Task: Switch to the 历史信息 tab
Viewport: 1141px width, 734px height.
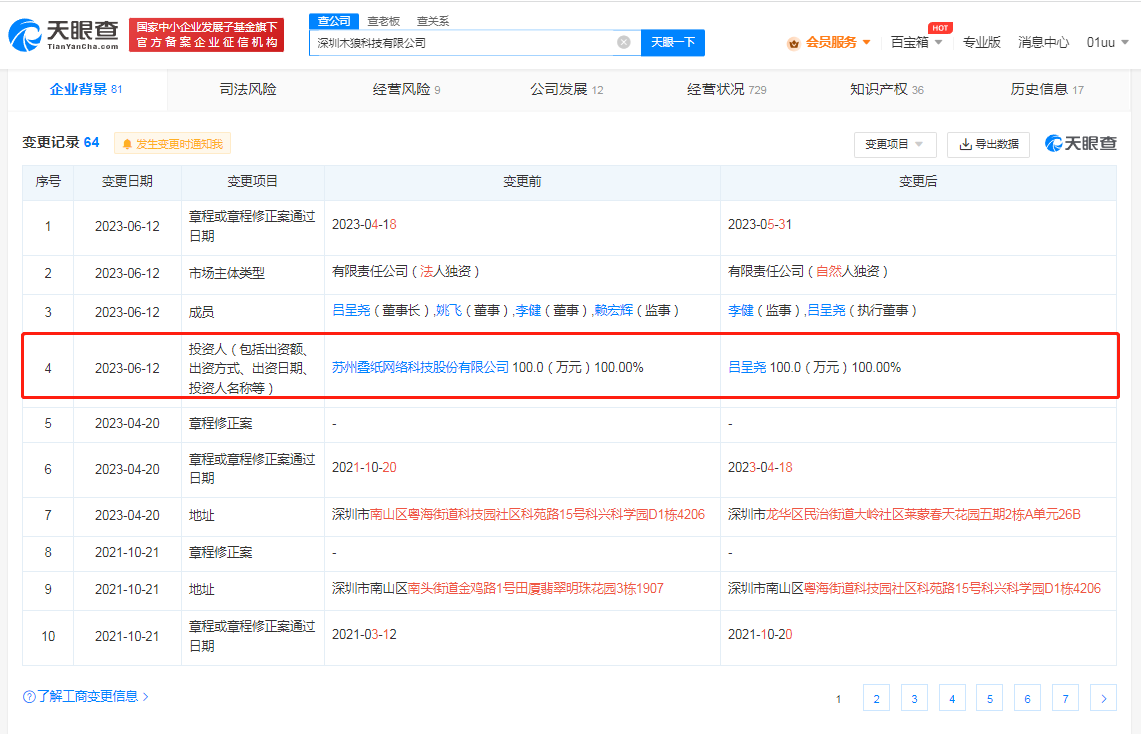Action: click(1046, 89)
